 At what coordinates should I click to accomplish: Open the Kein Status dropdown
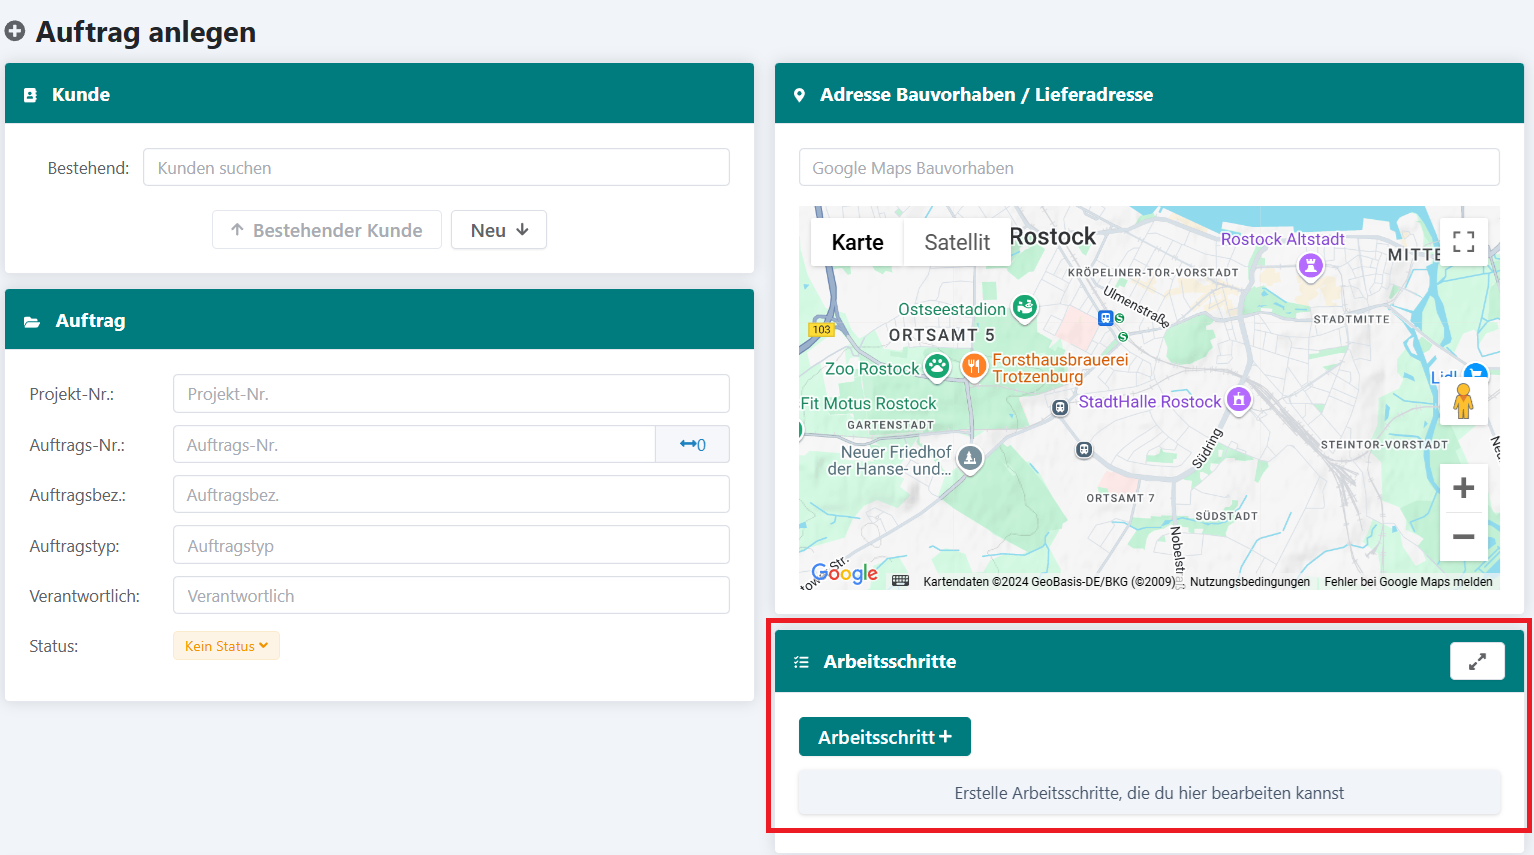(226, 646)
